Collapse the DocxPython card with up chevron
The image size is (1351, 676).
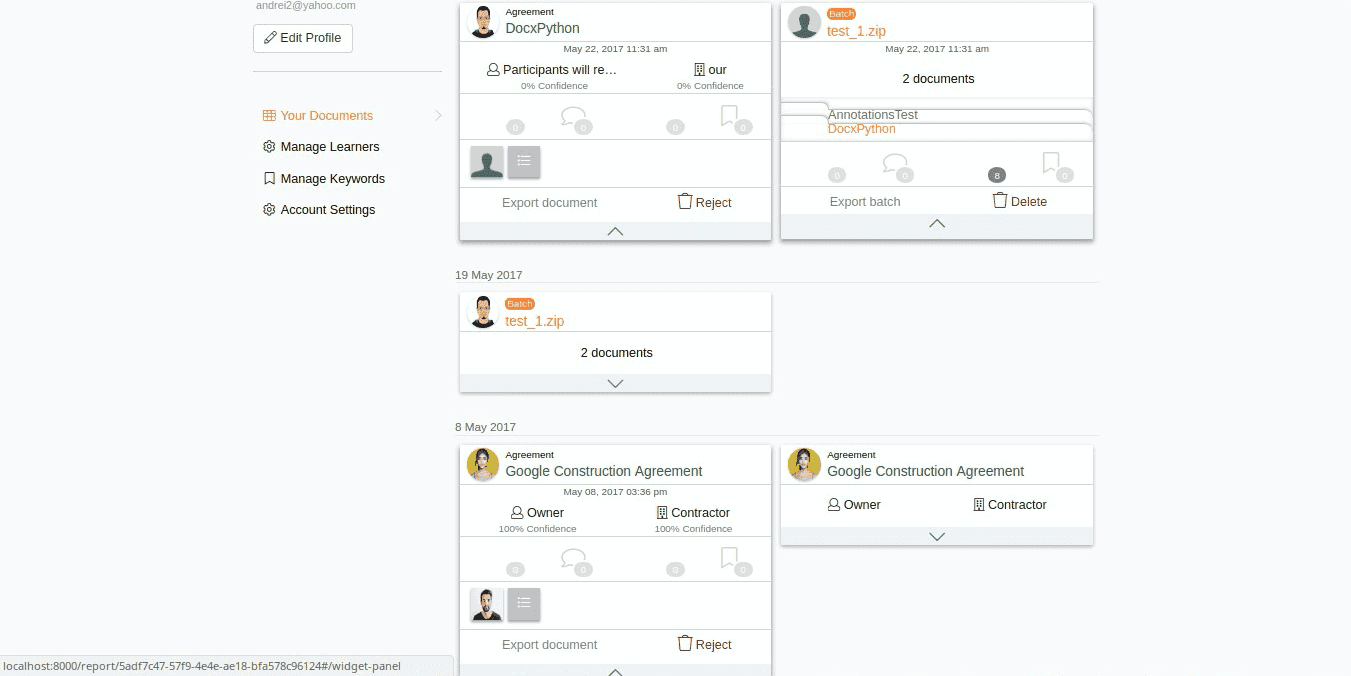tap(615, 231)
